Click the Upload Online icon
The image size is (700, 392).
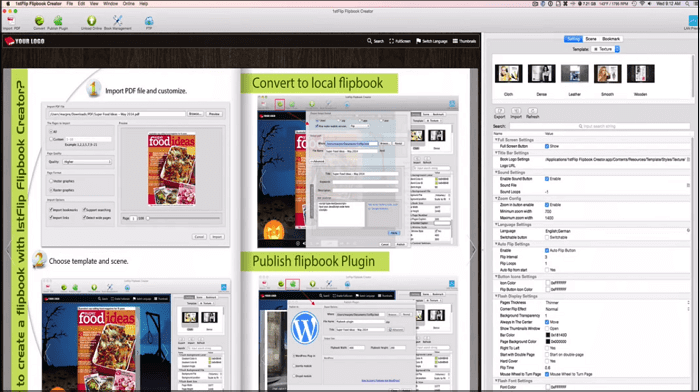(92, 21)
